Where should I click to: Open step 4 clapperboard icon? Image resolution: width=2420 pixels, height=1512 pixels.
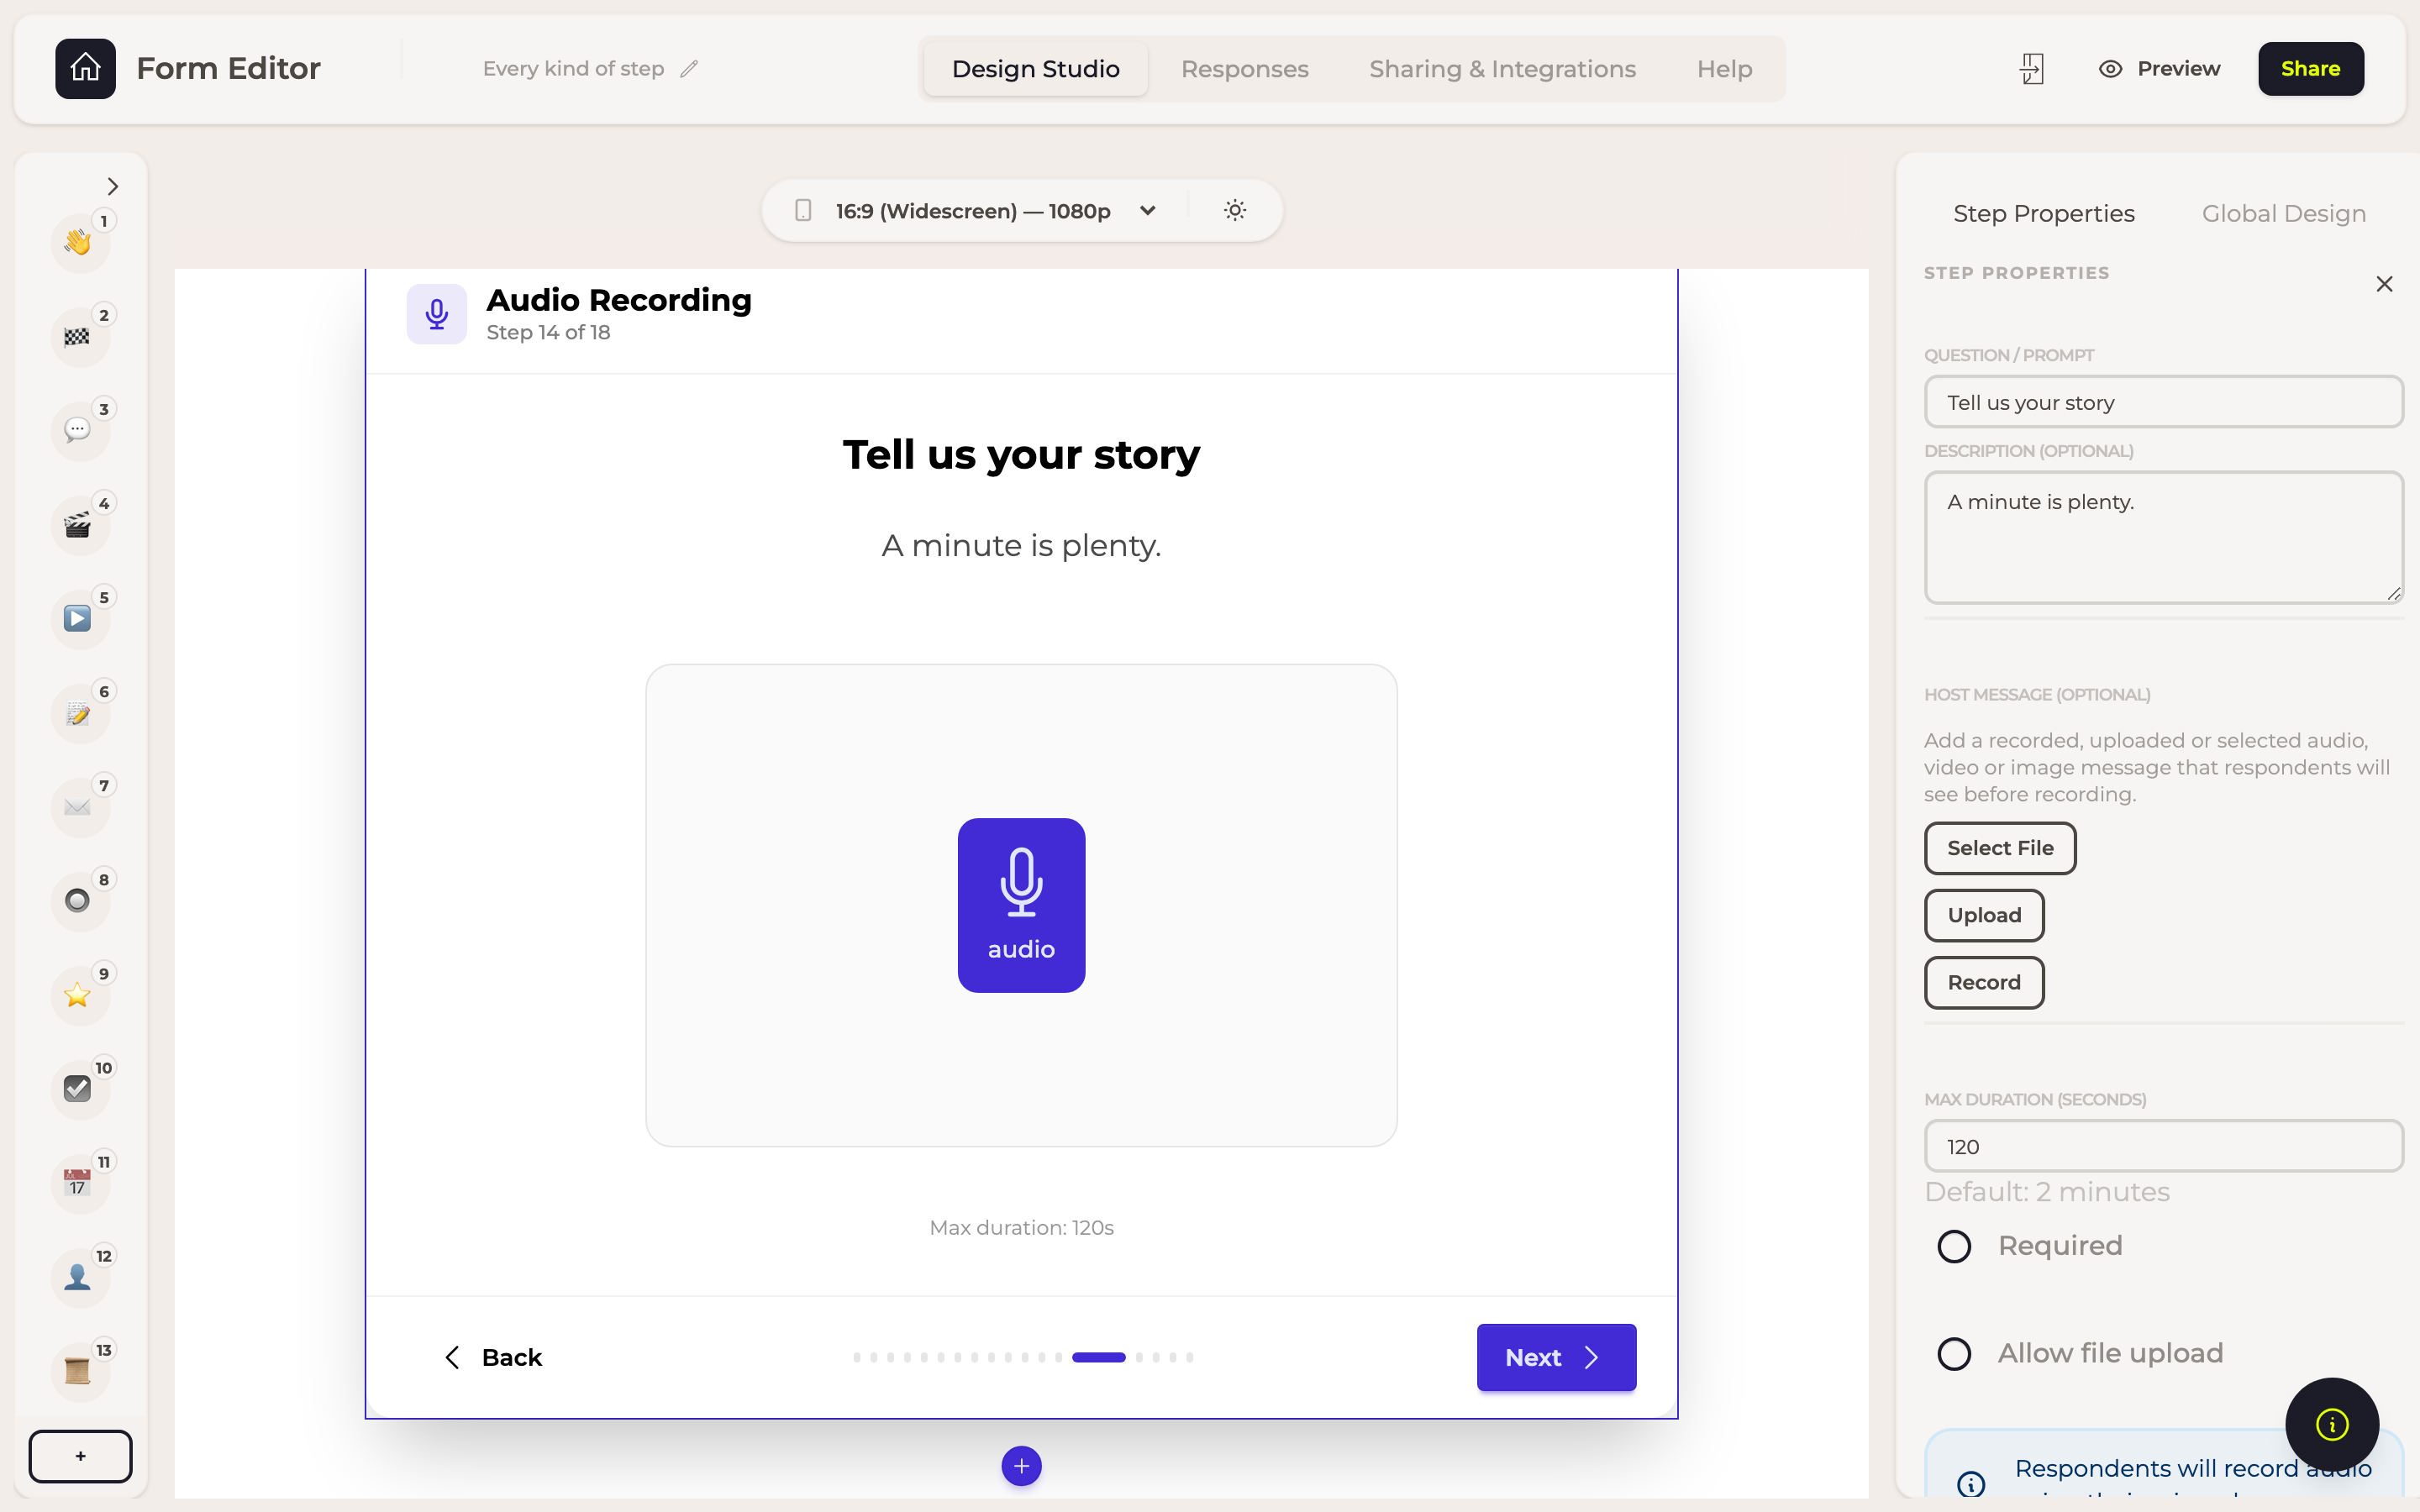(x=78, y=524)
